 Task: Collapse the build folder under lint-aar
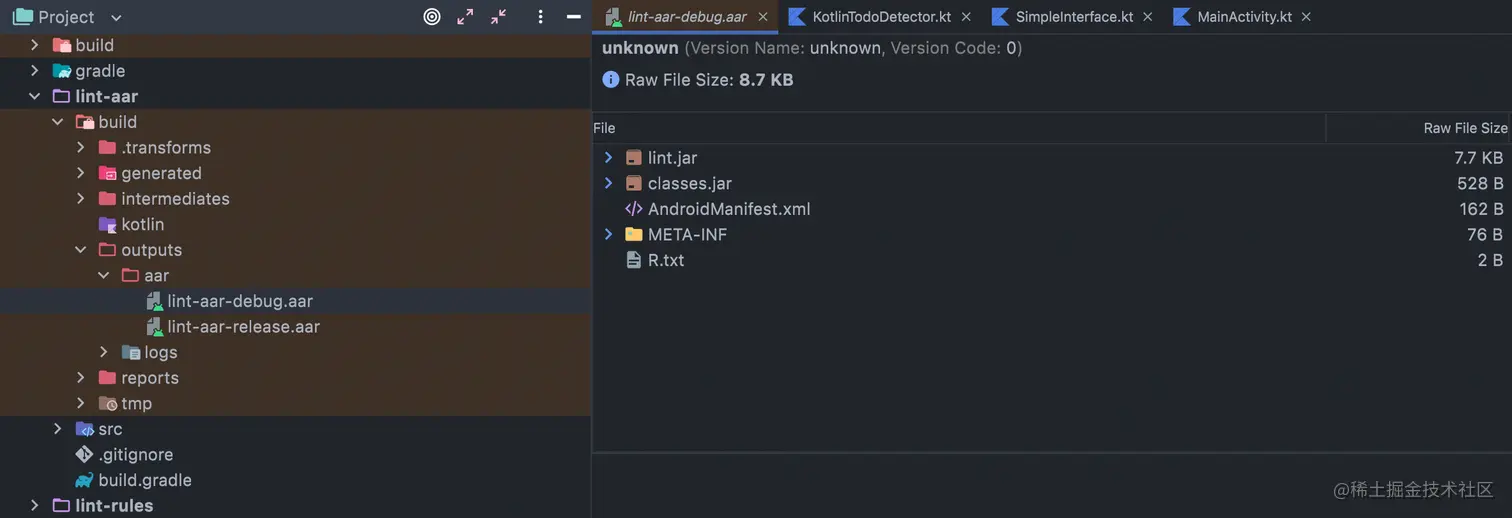57,122
